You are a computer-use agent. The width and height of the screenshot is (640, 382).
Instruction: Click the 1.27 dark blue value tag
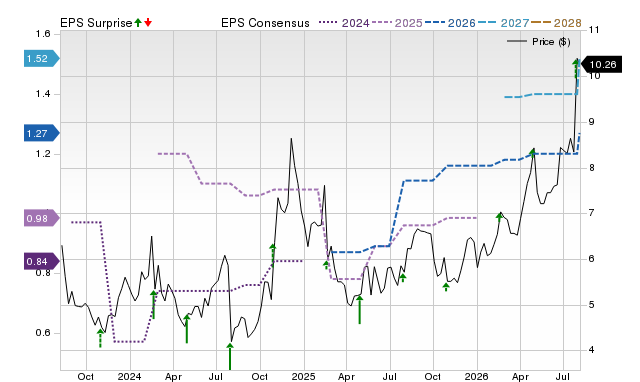(x=42, y=133)
